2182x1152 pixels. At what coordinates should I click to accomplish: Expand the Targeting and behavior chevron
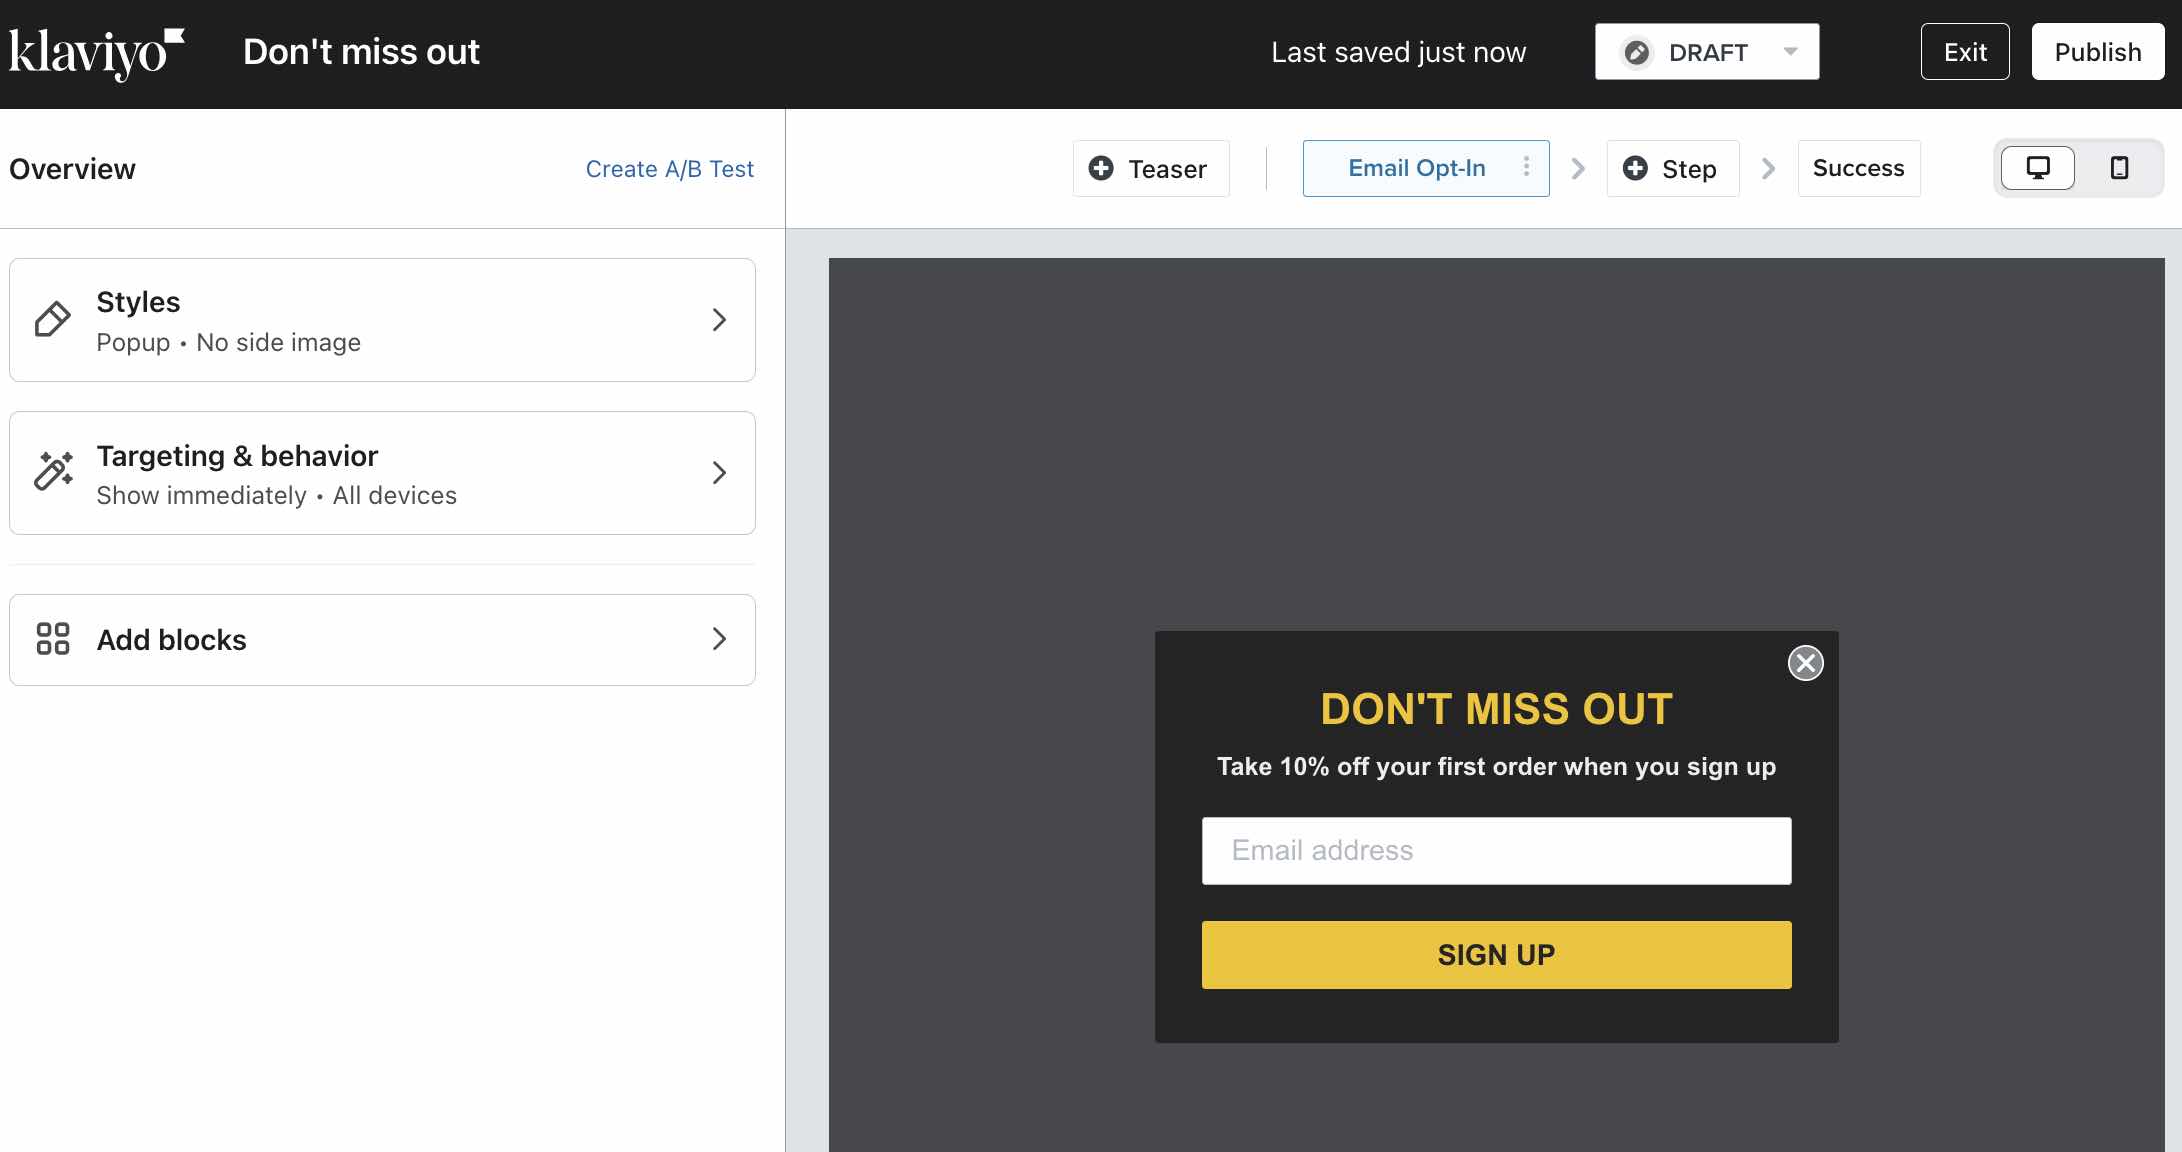click(717, 474)
